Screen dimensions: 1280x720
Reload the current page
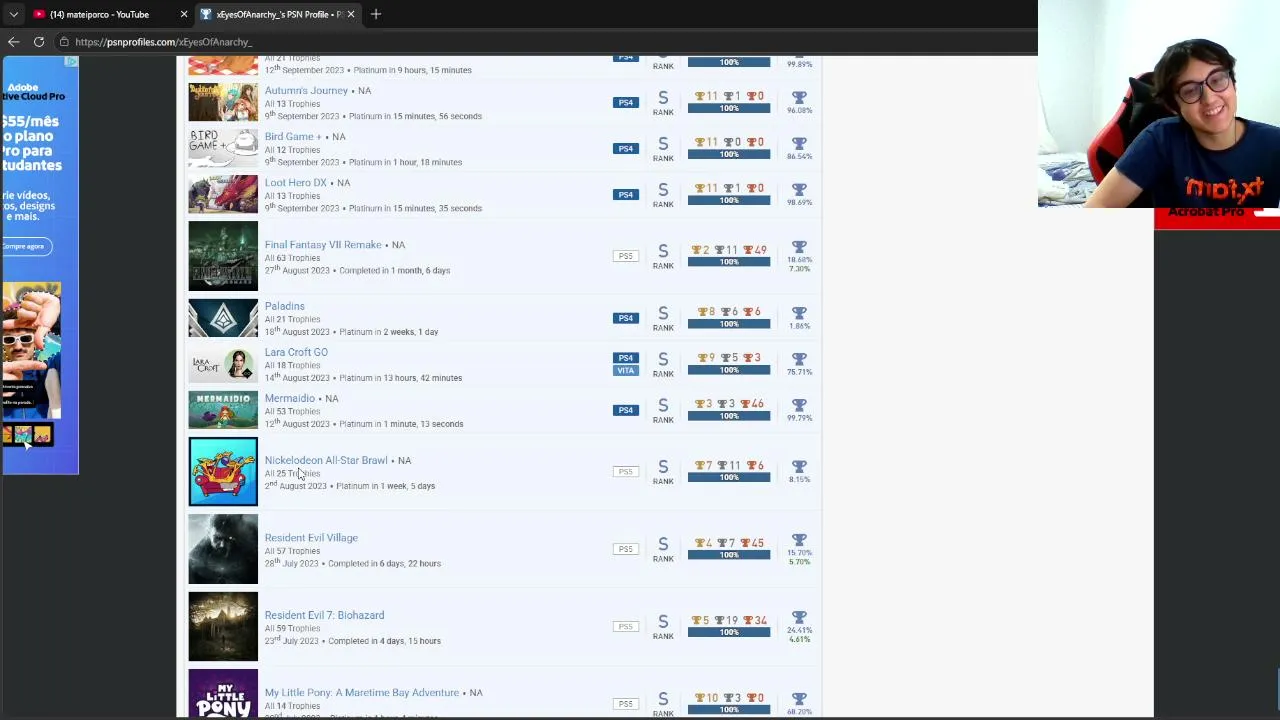coord(39,42)
